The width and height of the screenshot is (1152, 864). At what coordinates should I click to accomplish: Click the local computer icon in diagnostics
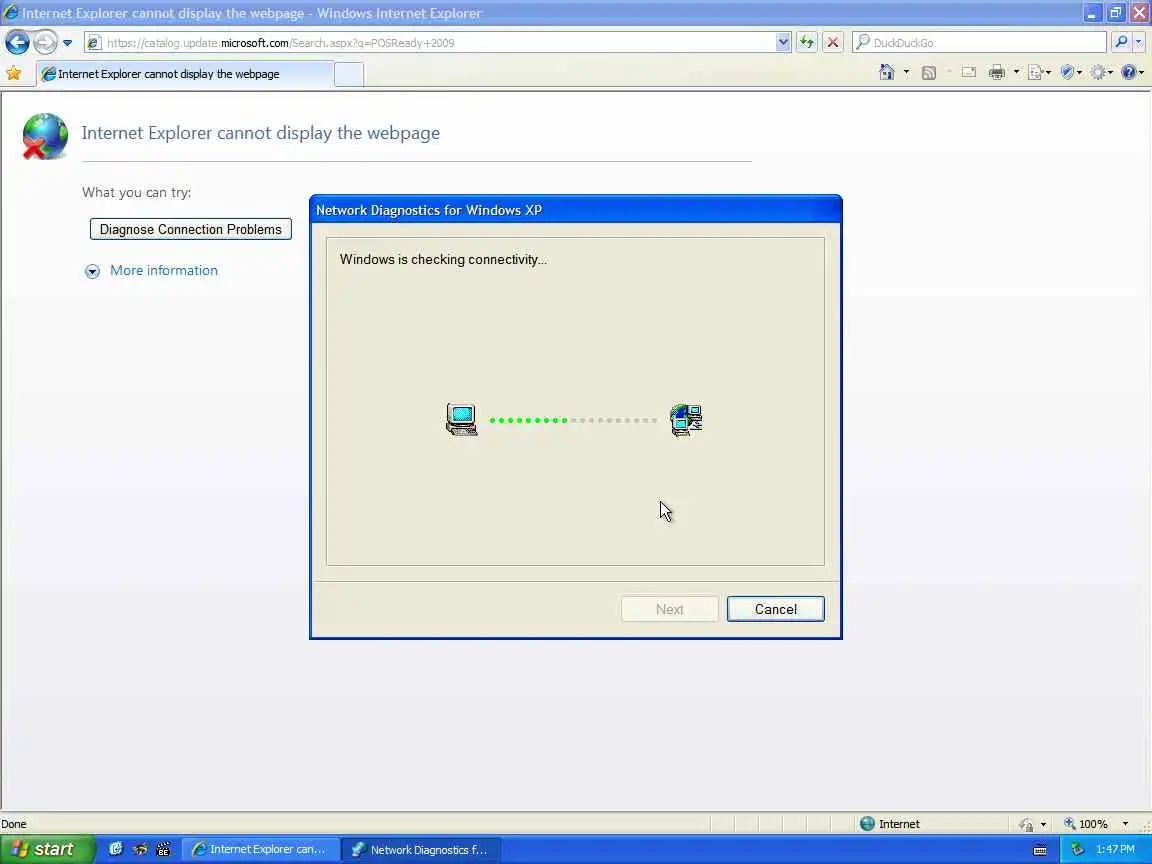(x=461, y=420)
